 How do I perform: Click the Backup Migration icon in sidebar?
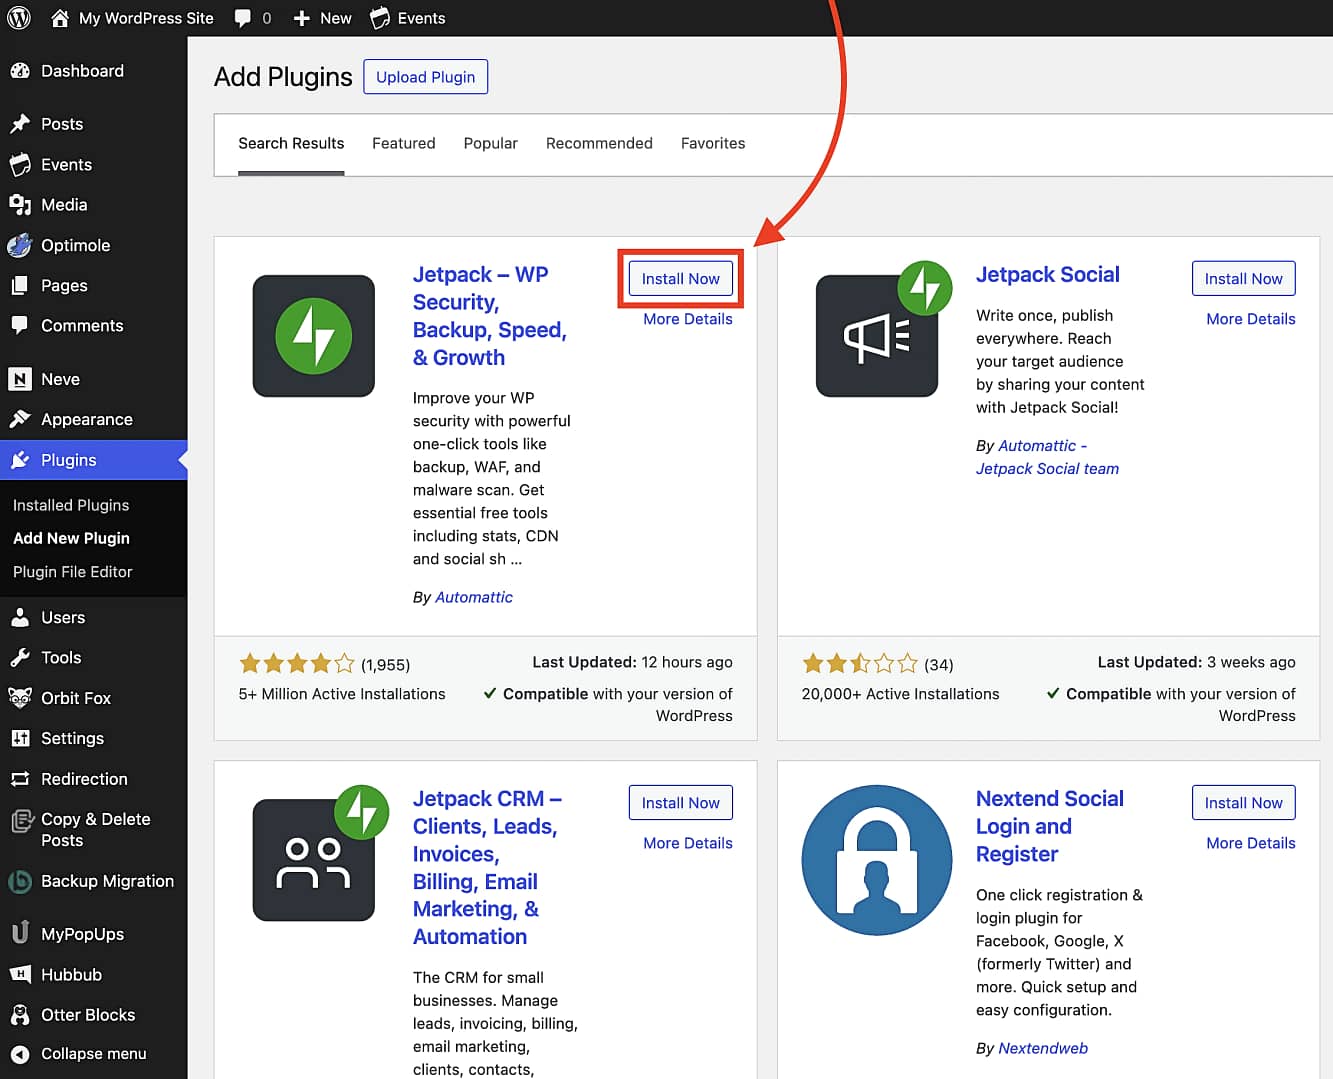click(x=20, y=881)
